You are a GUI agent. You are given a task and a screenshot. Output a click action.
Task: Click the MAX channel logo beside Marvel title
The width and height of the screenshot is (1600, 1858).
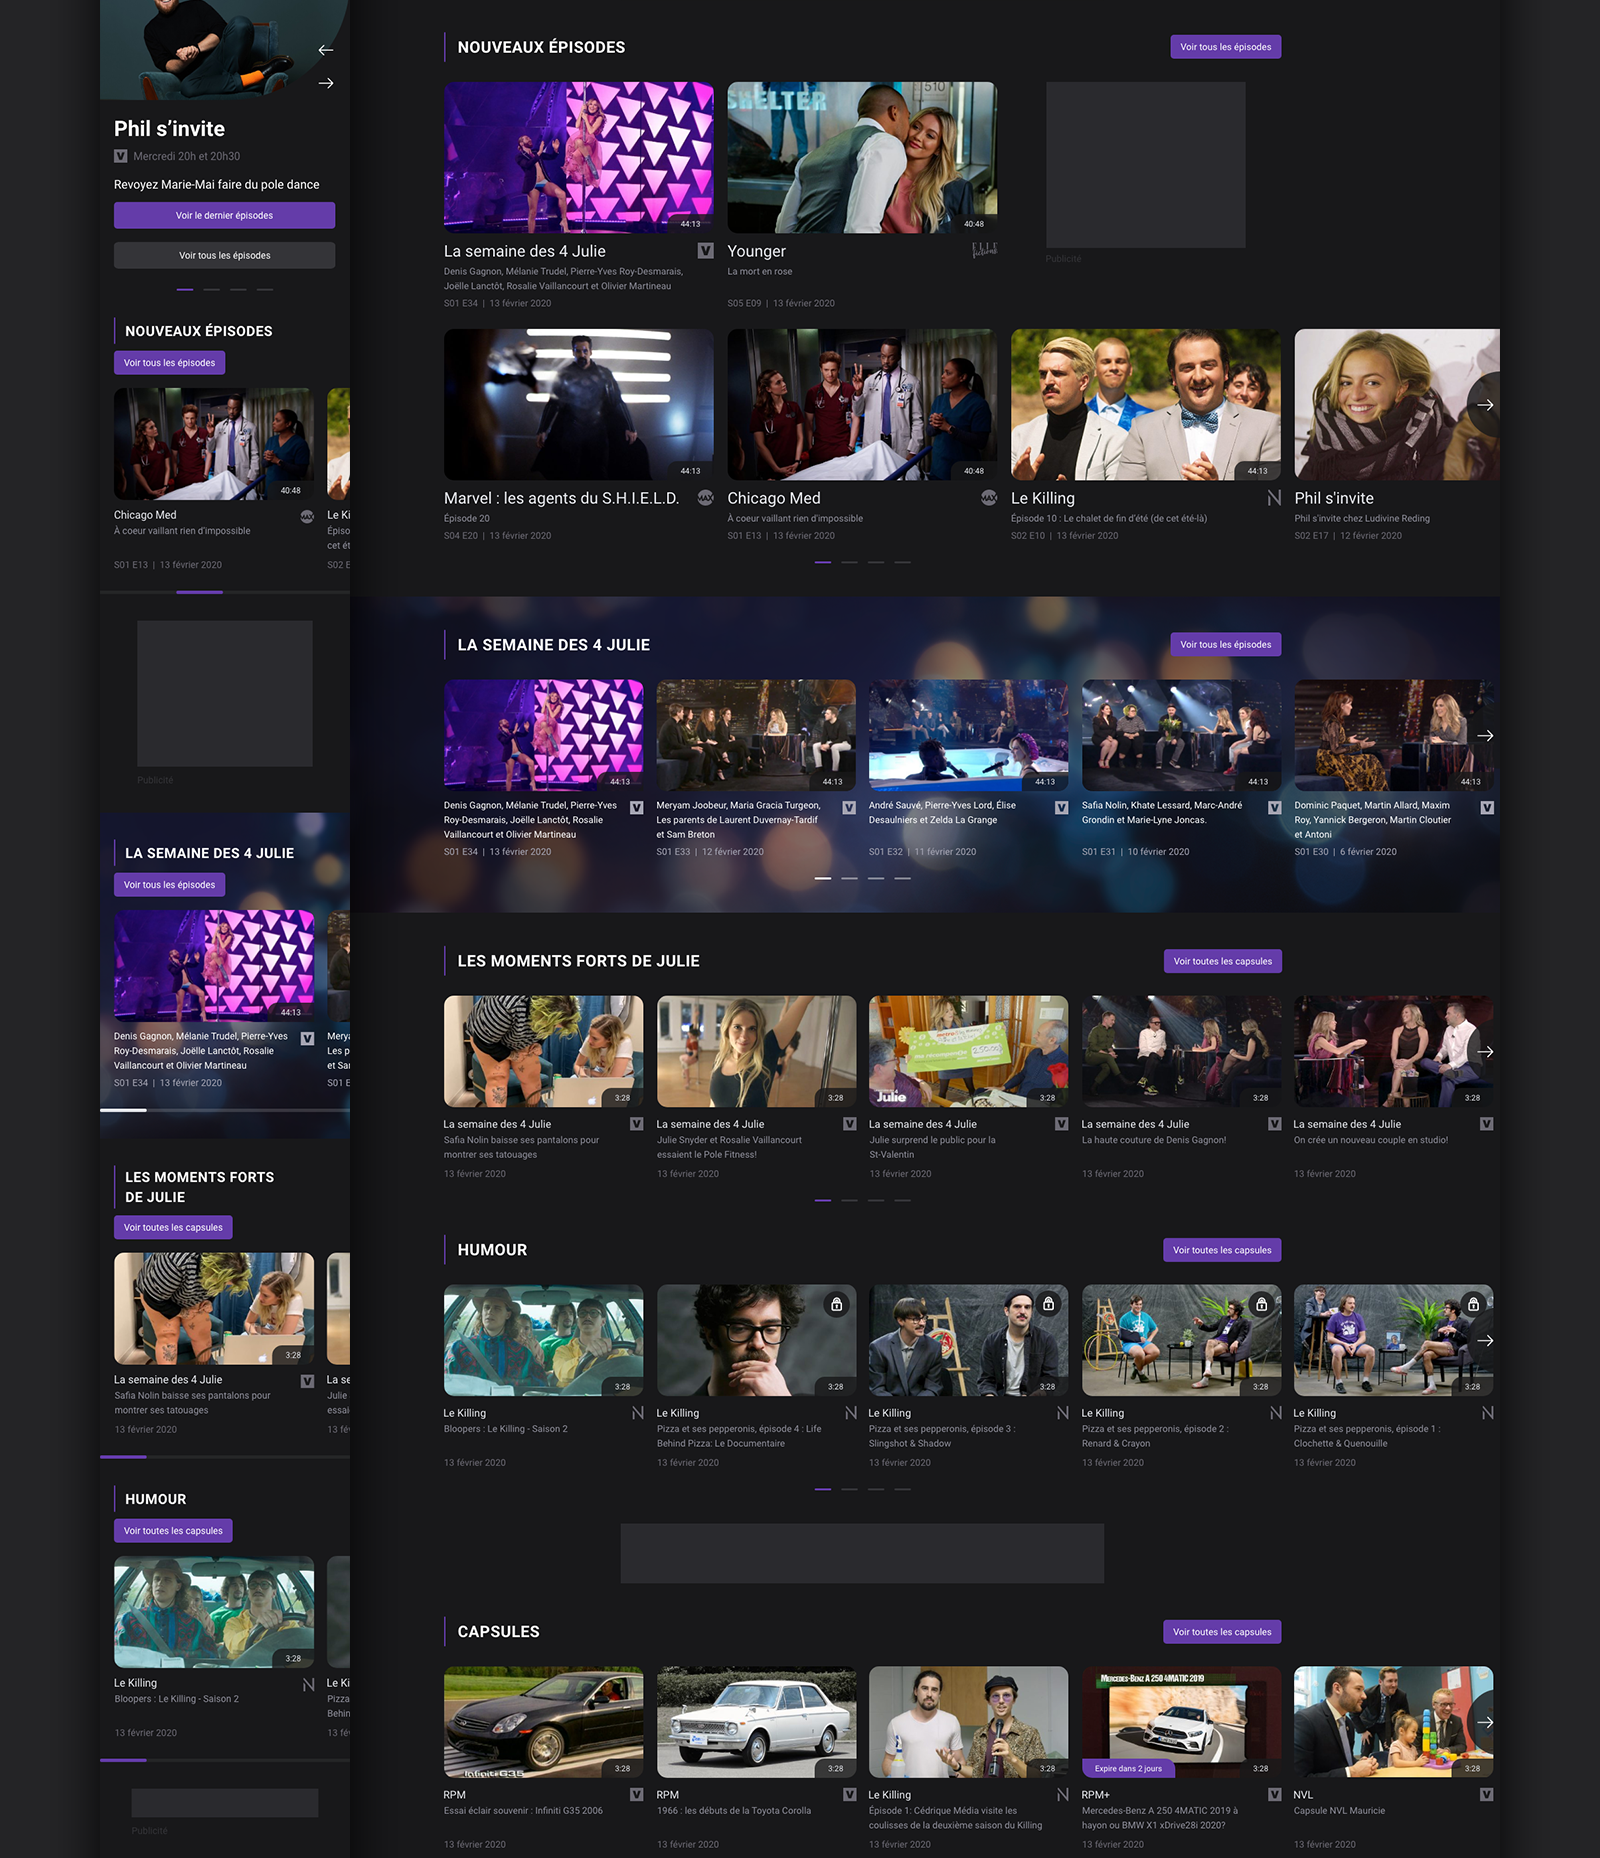(x=705, y=498)
